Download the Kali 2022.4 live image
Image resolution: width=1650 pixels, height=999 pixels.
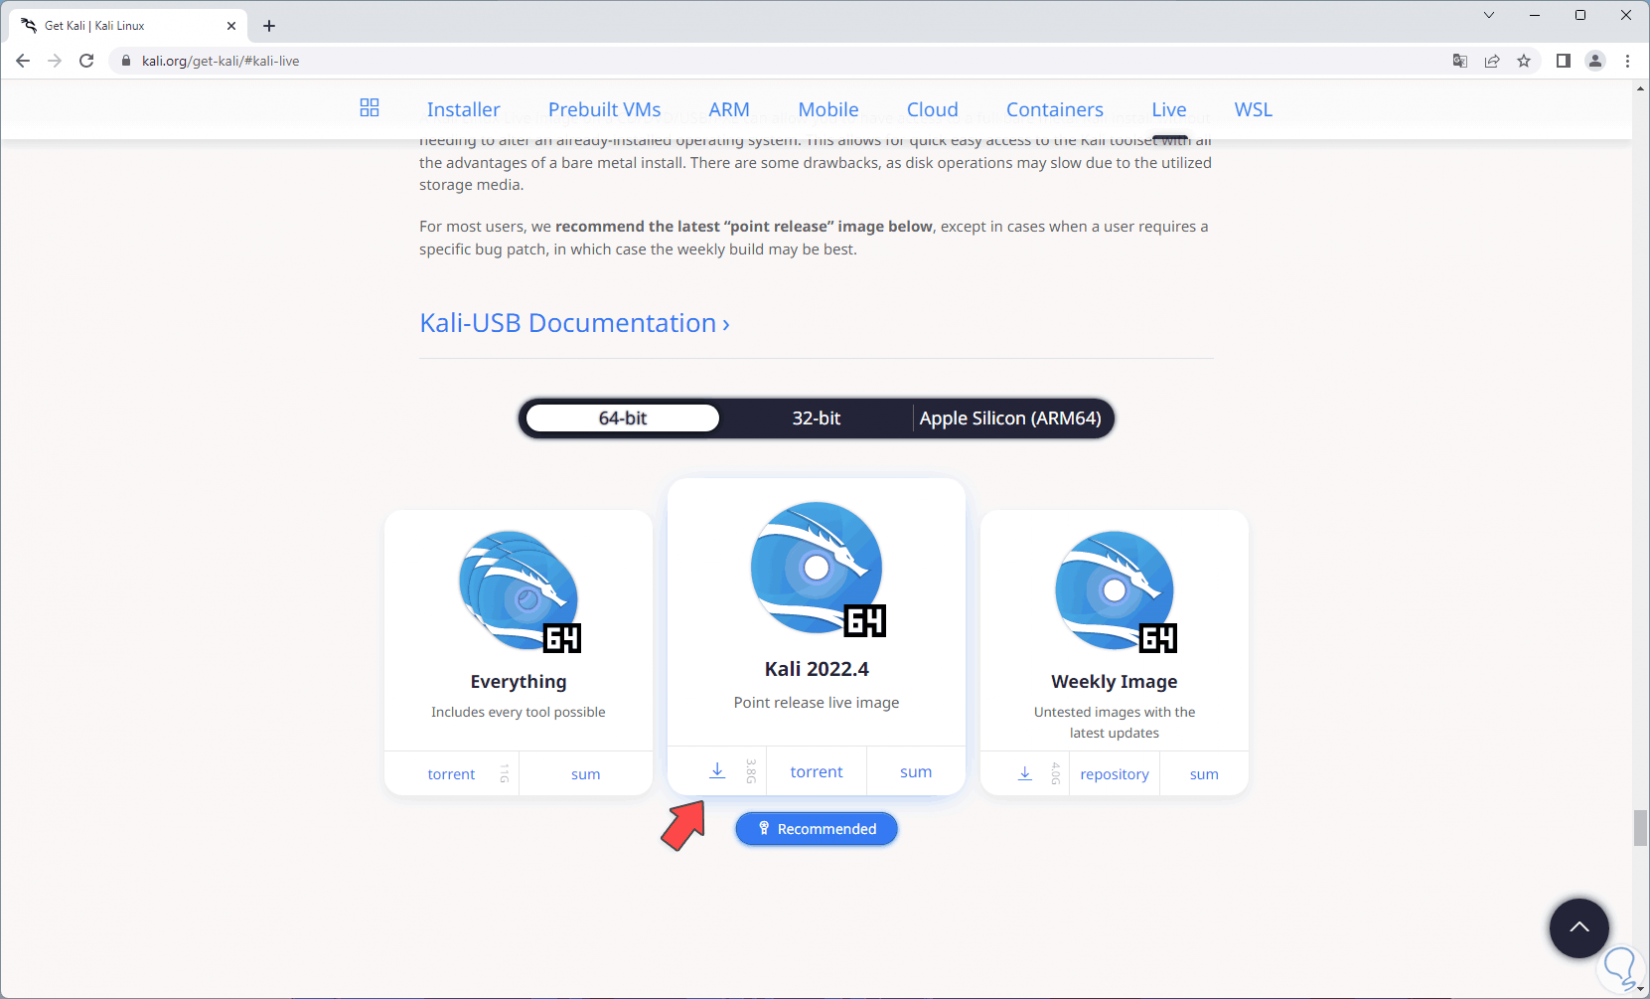[717, 771]
